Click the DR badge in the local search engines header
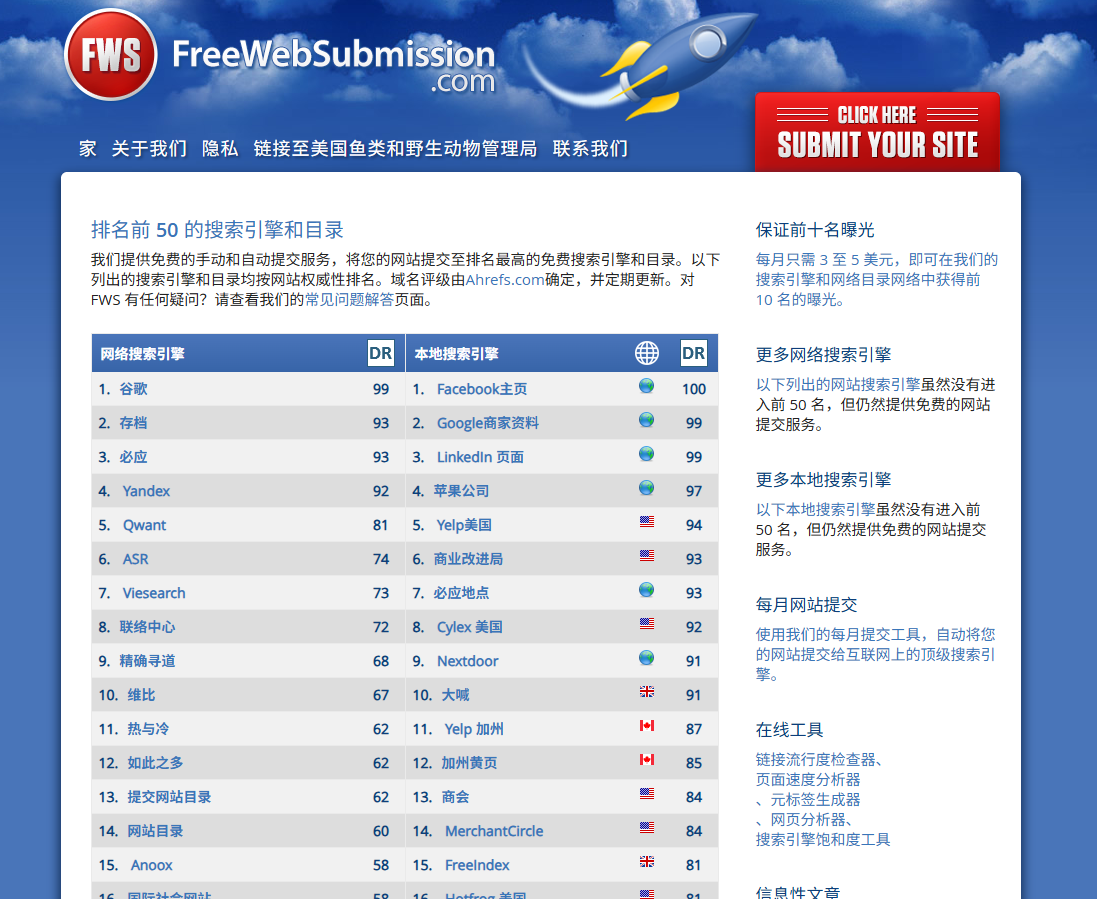Screen dimensions: 1097x899 coord(693,353)
